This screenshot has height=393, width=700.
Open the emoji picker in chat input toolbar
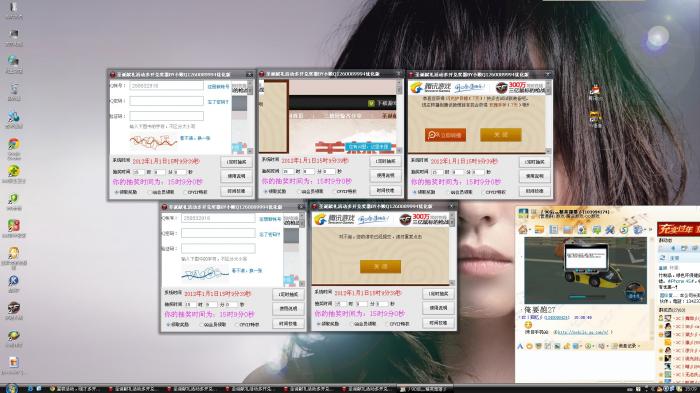[x=529, y=346]
